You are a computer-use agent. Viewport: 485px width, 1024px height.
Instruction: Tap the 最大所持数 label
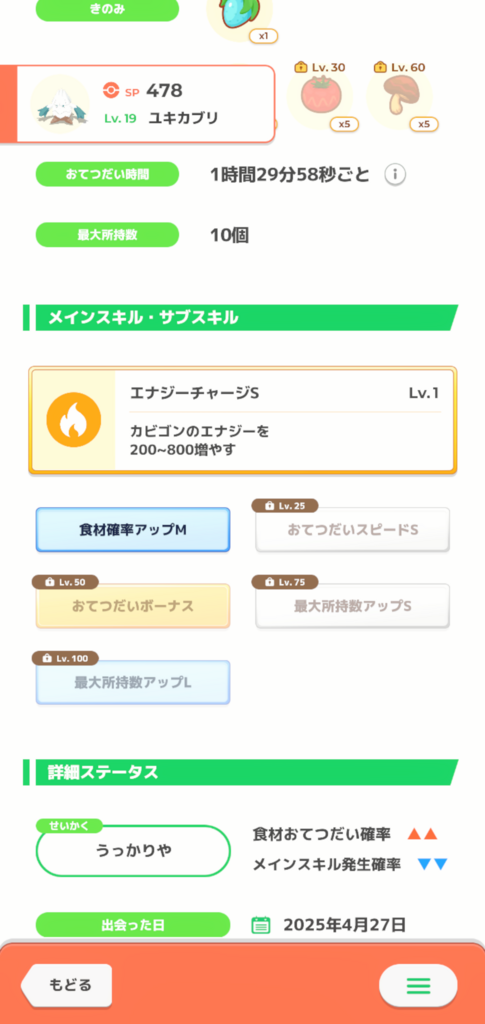(107, 235)
